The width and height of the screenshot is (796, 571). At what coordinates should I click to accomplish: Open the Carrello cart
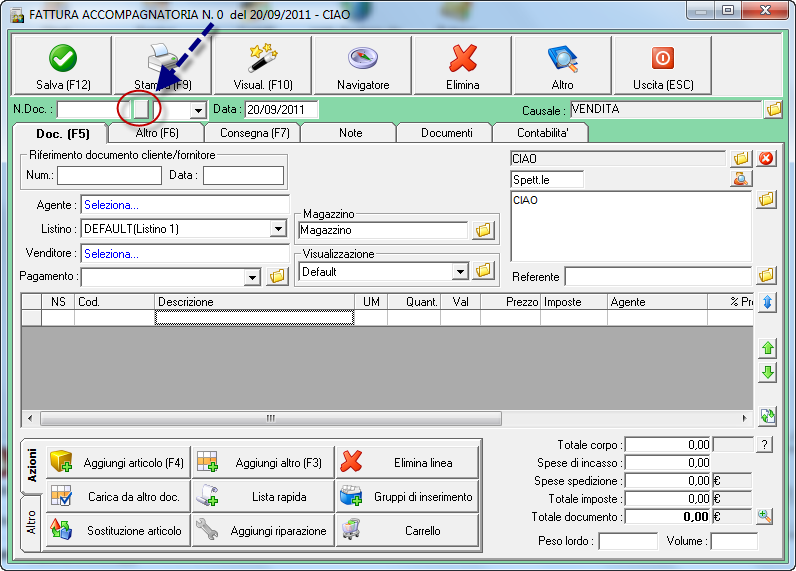click(408, 530)
